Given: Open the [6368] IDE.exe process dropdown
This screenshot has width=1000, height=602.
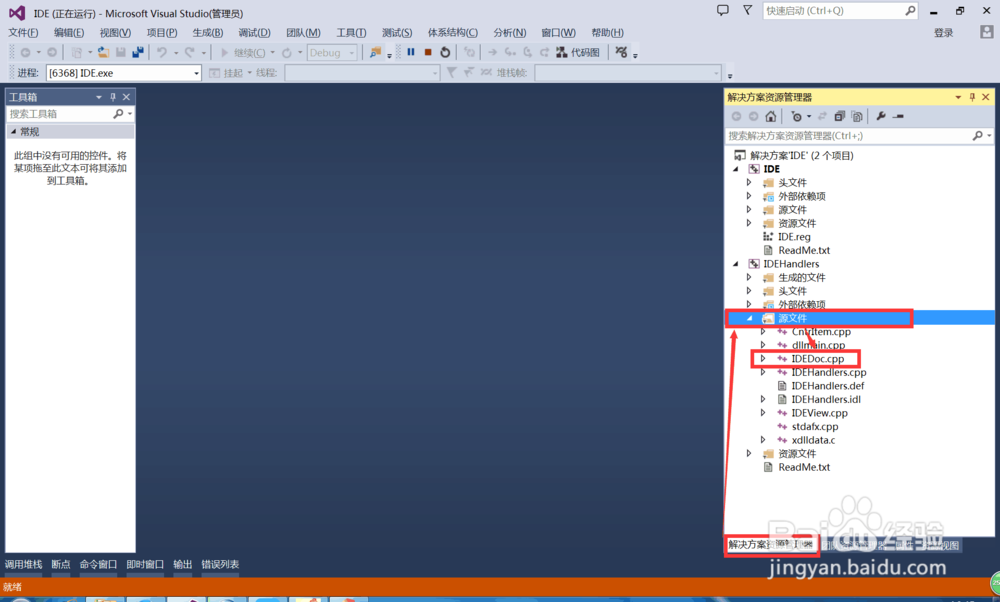Looking at the screenshot, I should 197,72.
